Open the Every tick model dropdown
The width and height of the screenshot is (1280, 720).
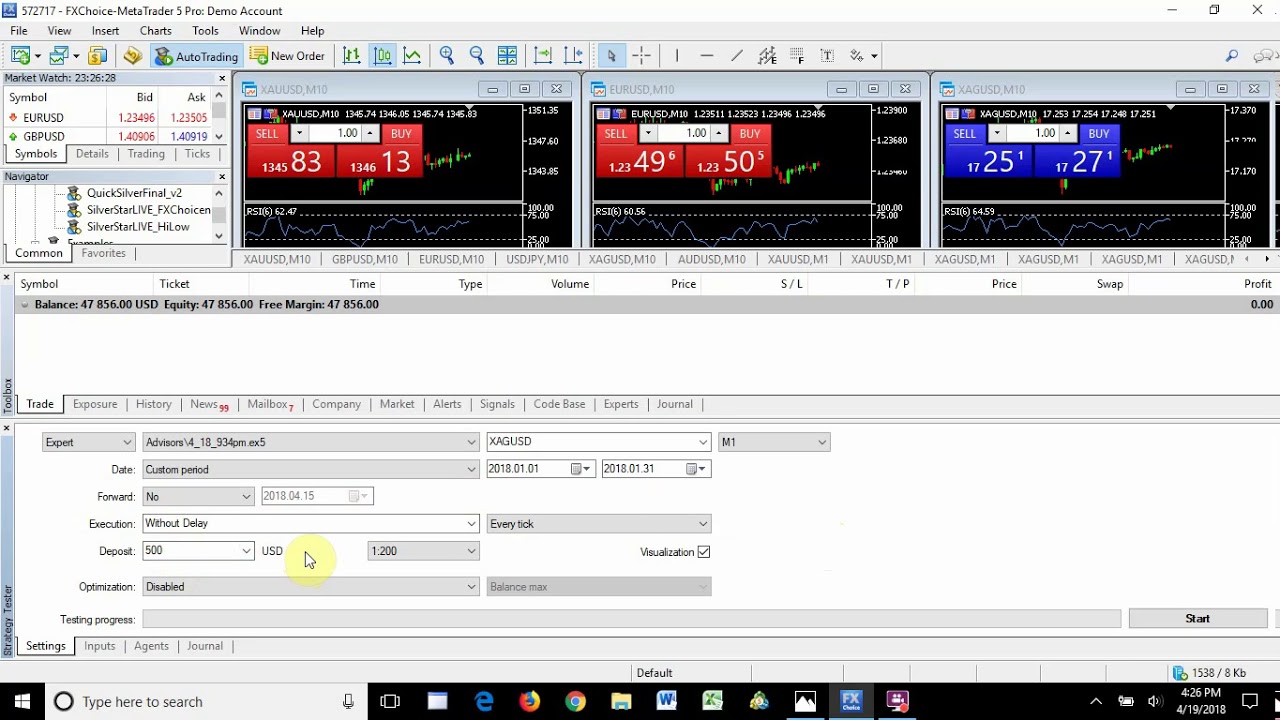click(598, 523)
